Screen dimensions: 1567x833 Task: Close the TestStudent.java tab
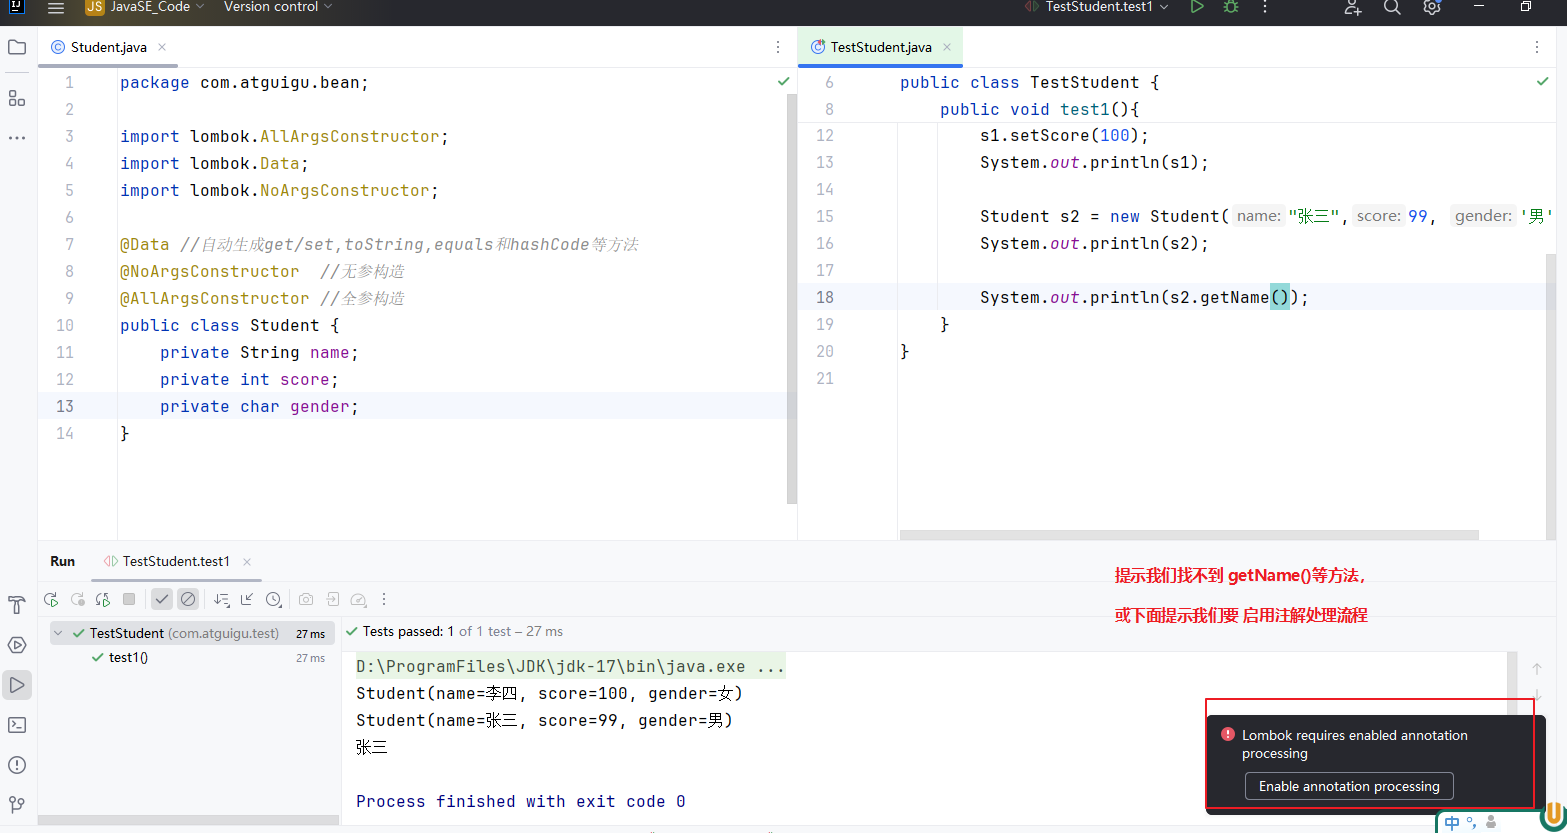pyautogui.click(x=947, y=47)
